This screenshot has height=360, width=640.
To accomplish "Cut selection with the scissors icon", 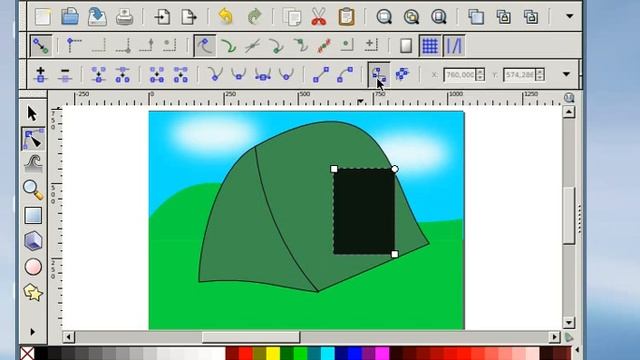I will 318,17.
